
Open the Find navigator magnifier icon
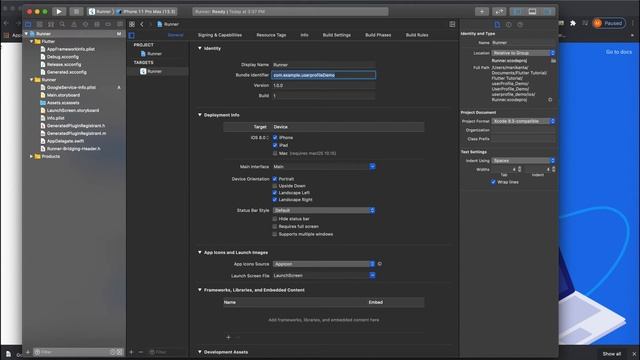62,24
